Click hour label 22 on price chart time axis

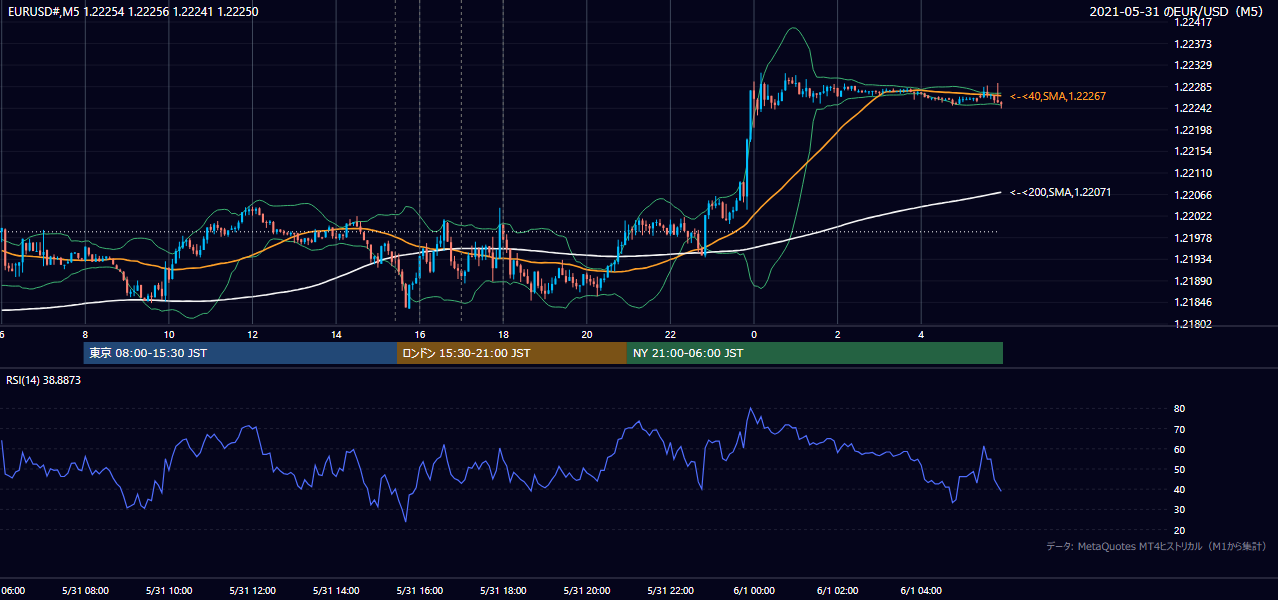[x=671, y=335]
